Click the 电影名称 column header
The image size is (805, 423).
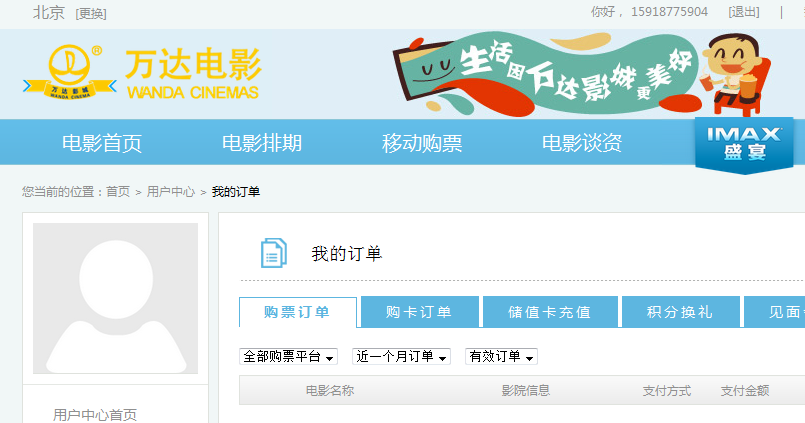pyautogui.click(x=330, y=391)
